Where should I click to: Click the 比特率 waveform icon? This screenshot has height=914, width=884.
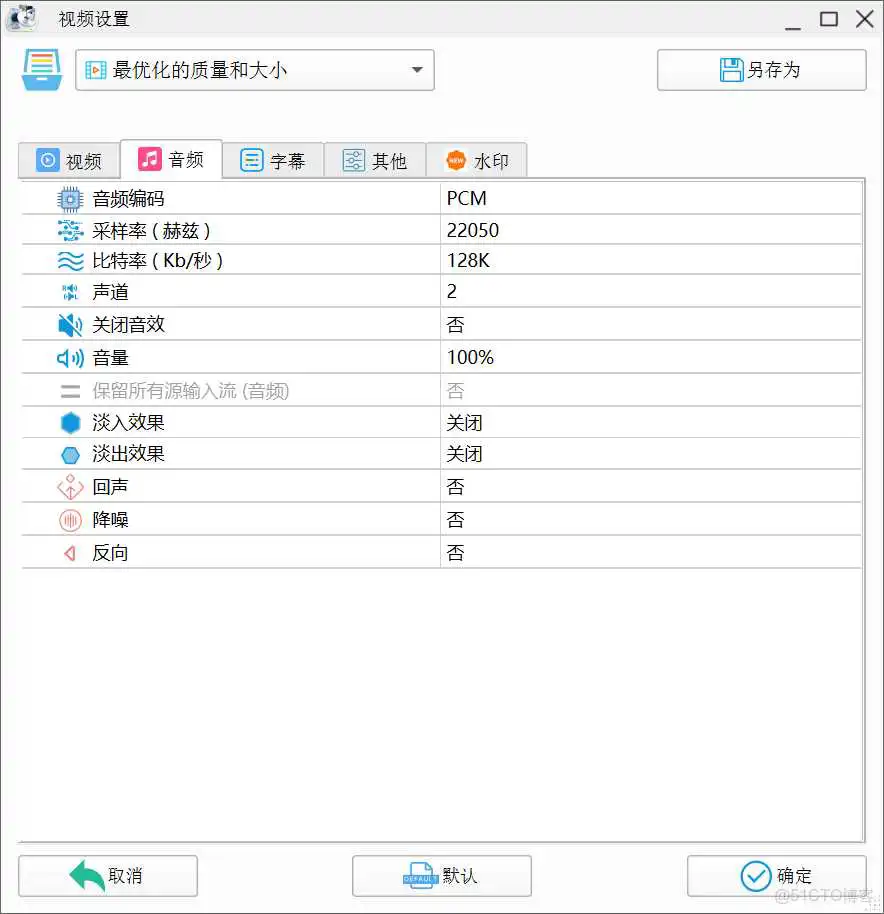[x=68, y=261]
